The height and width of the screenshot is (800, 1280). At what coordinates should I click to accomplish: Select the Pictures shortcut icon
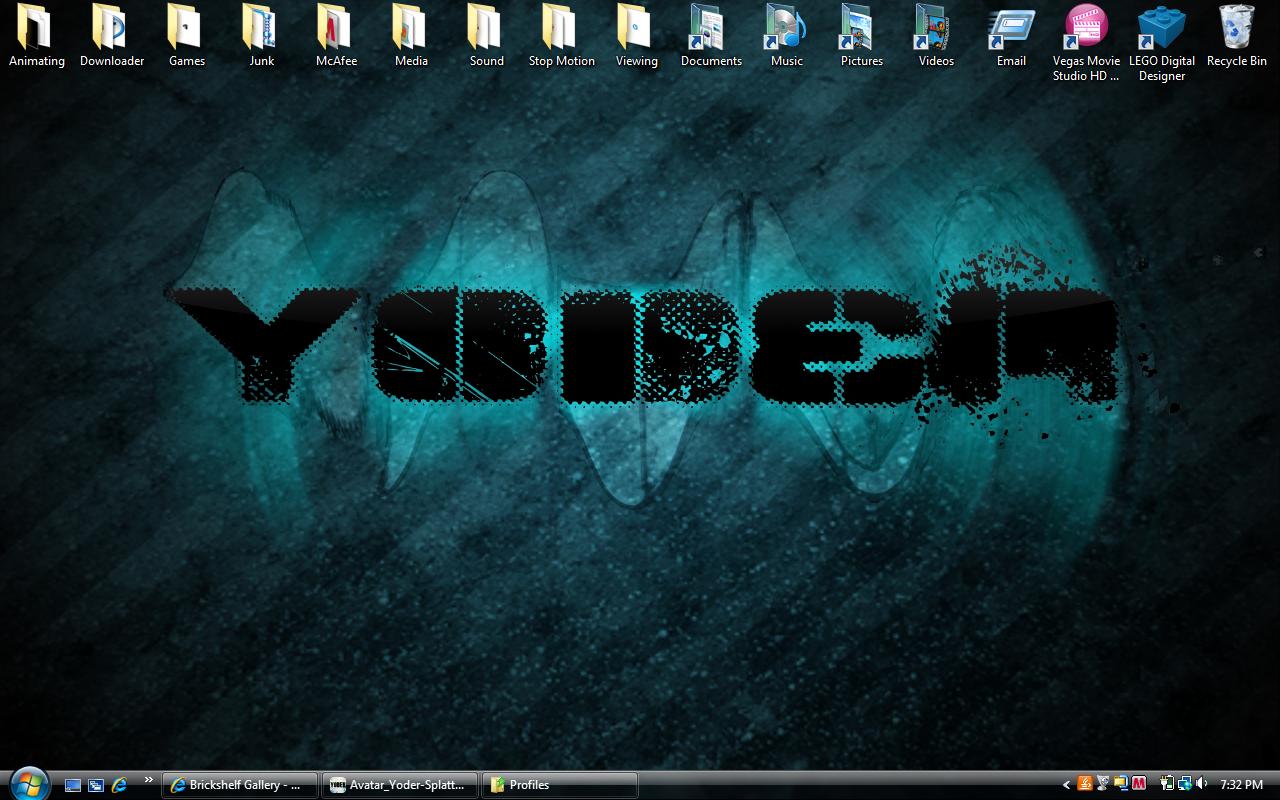[x=862, y=37]
